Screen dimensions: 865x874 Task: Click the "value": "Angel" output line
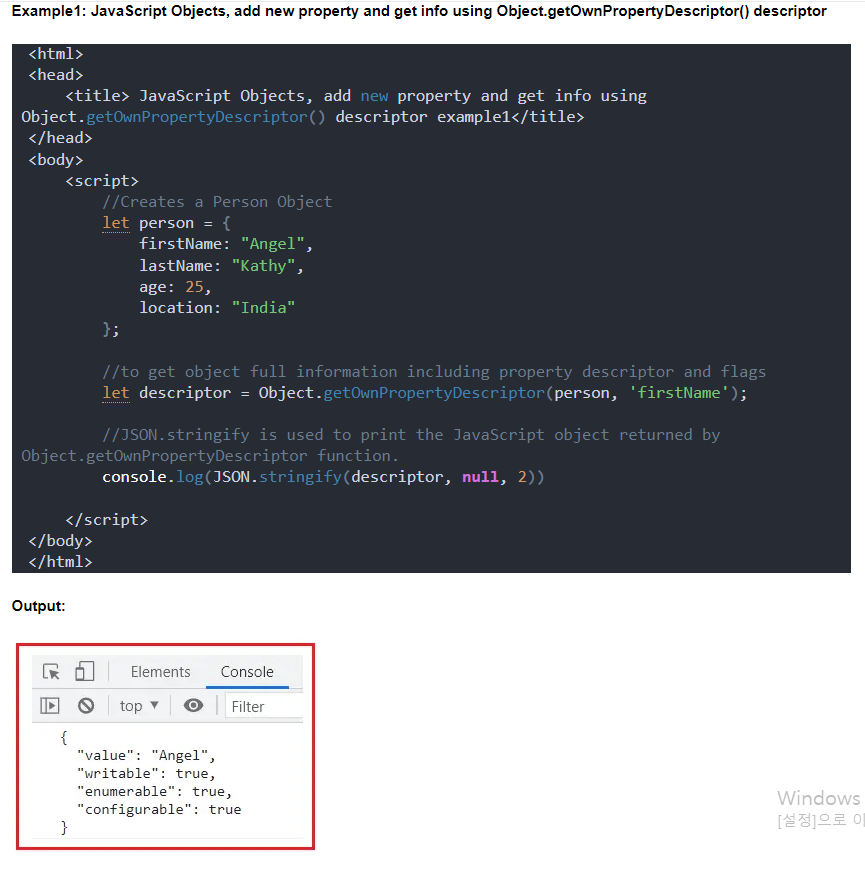(146, 755)
